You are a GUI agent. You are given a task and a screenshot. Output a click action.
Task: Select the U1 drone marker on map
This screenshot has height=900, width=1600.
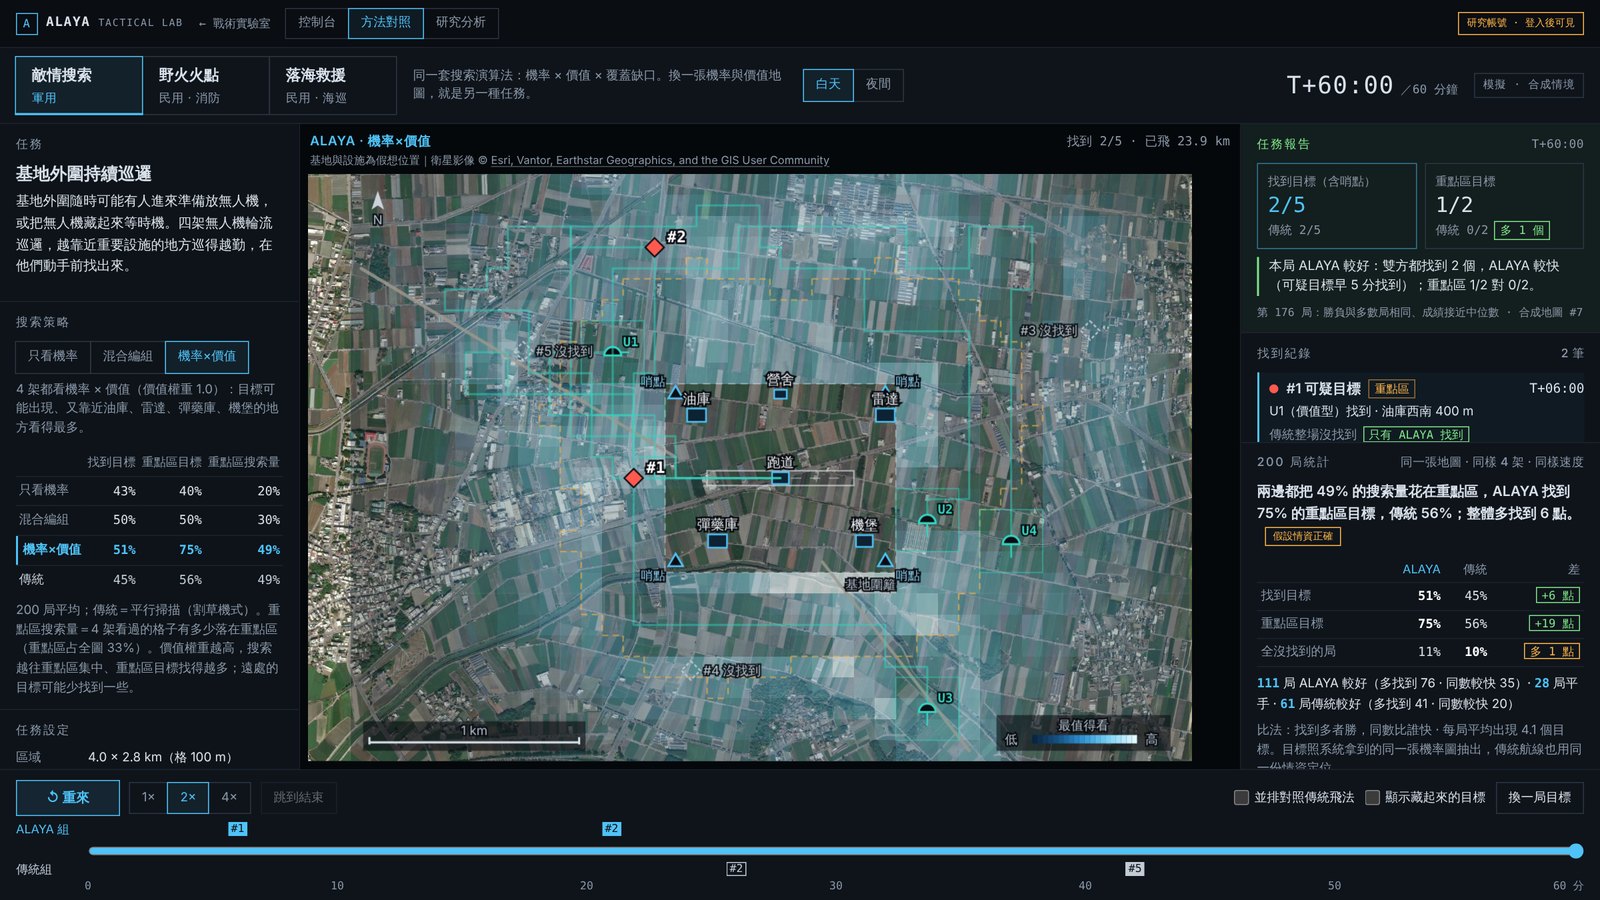point(612,351)
